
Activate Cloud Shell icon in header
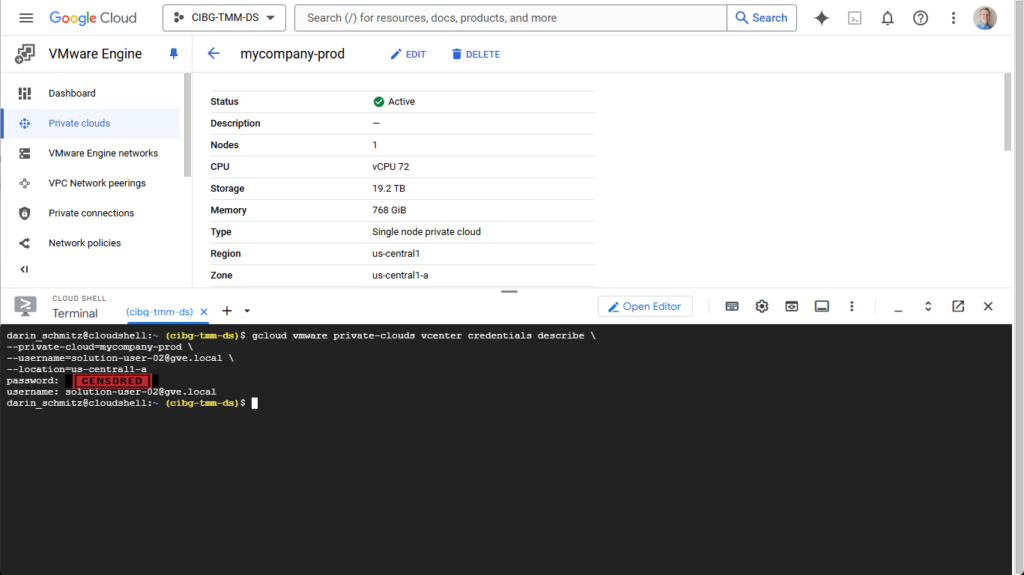[x=855, y=18]
